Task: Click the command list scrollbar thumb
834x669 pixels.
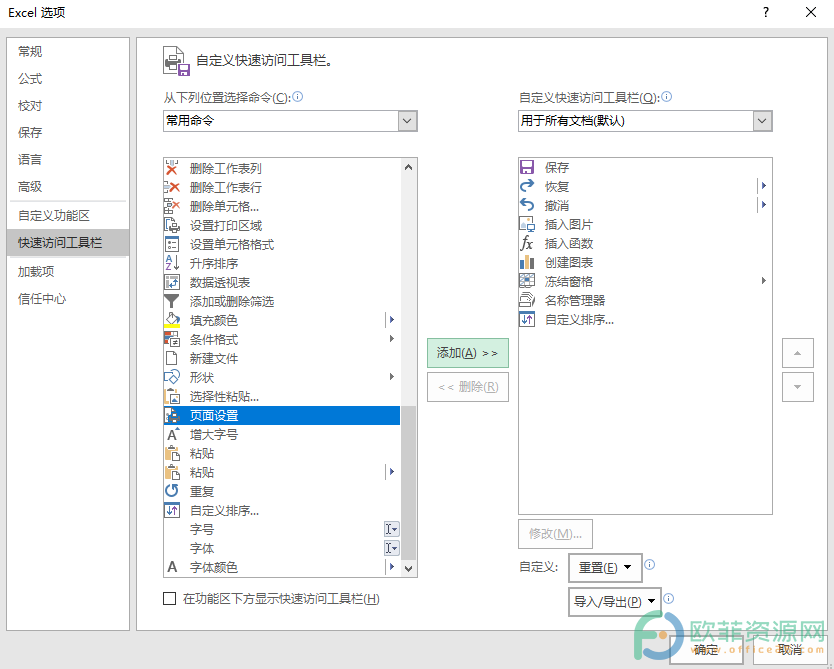Action: pyautogui.click(x=408, y=483)
